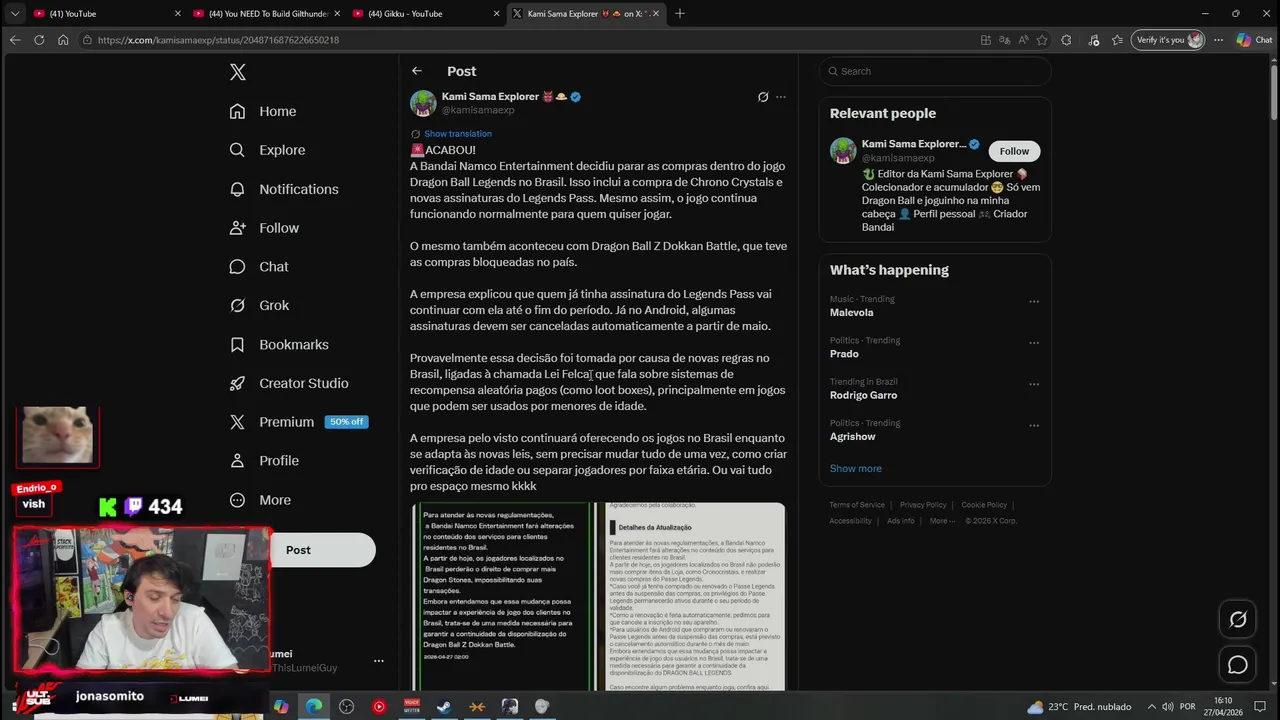Open Terms of Service footer link
The height and width of the screenshot is (720, 1280).
pos(857,505)
